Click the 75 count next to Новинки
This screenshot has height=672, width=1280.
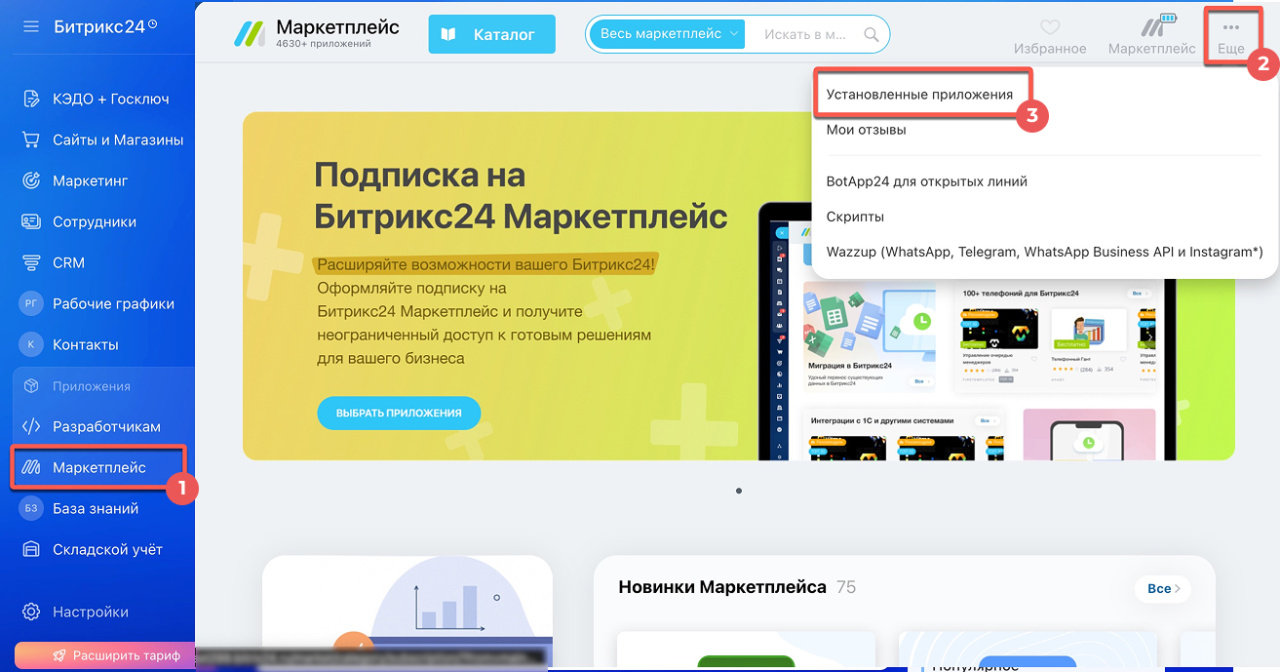click(846, 587)
